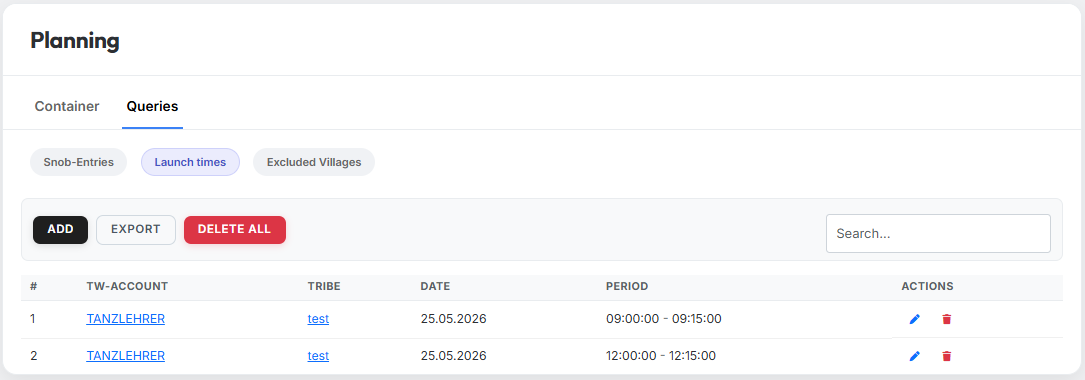This screenshot has height=380, width=1085.
Task: Open TANZLEHRER account link in row 1
Action: [x=125, y=319]
